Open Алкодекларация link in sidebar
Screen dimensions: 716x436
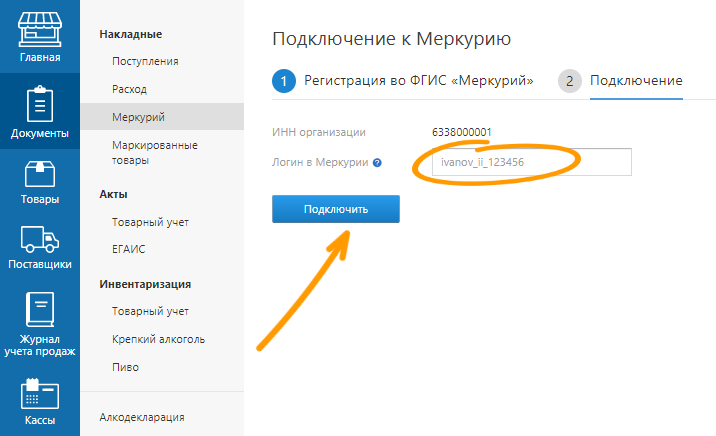(x=142, y=417)
